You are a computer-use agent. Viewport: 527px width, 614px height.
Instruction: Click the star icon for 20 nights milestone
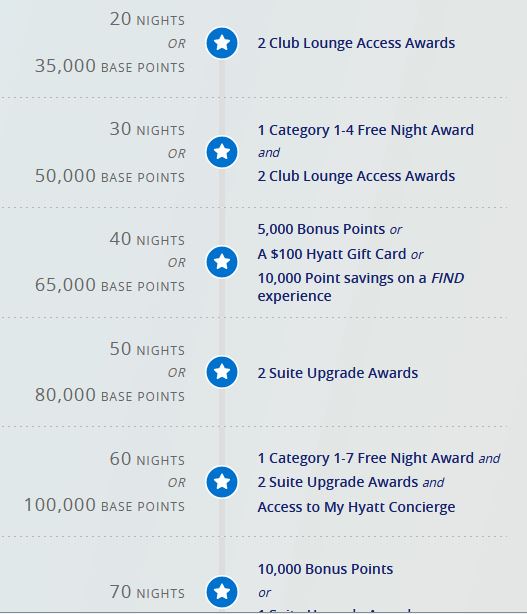(x=222, y=43)
